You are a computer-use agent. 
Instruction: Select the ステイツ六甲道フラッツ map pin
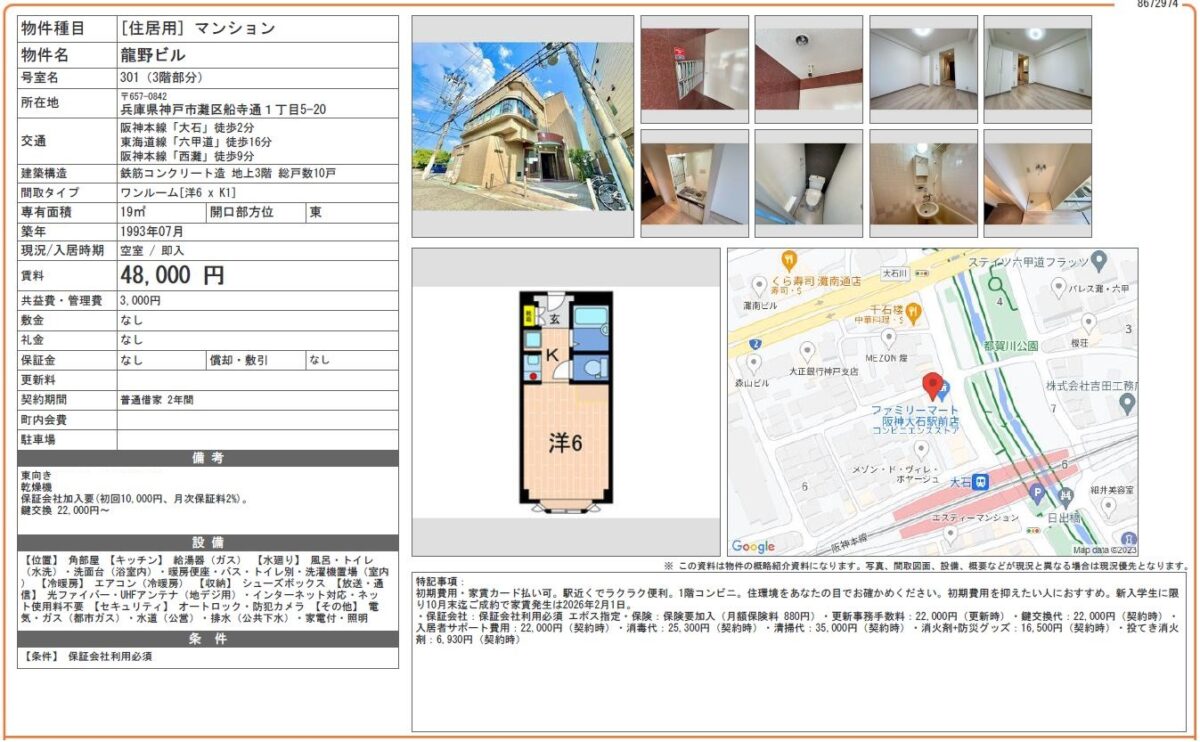(1098, 262)
